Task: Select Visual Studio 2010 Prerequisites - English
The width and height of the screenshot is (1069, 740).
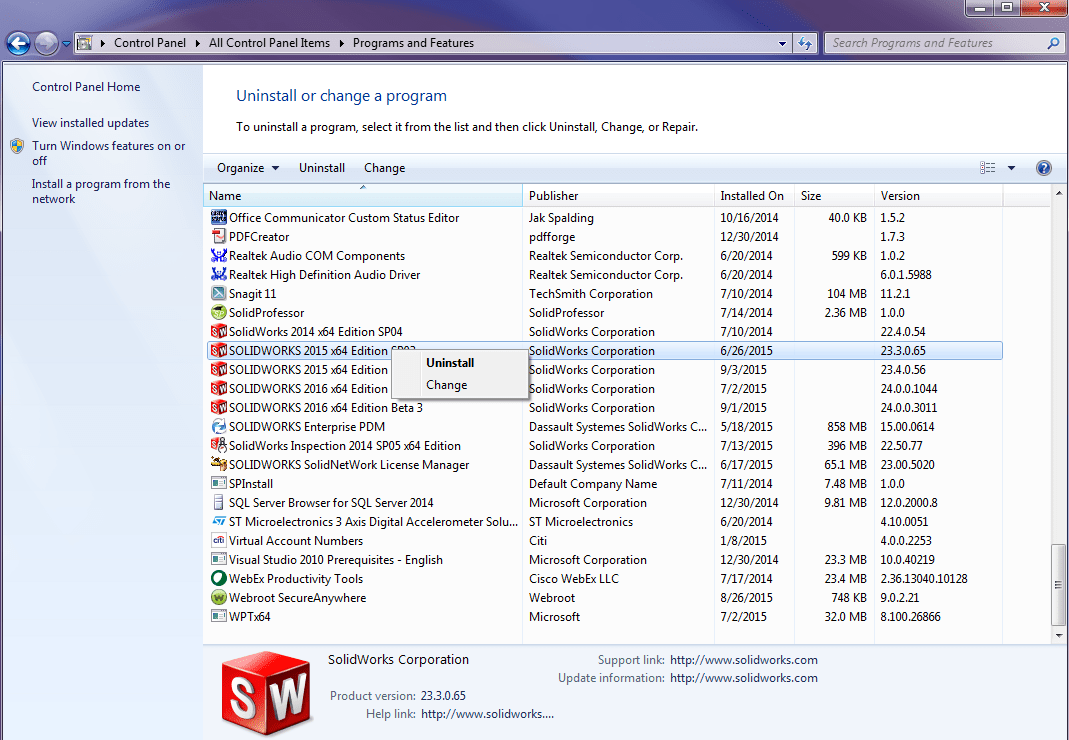Action: click(604, 559)
